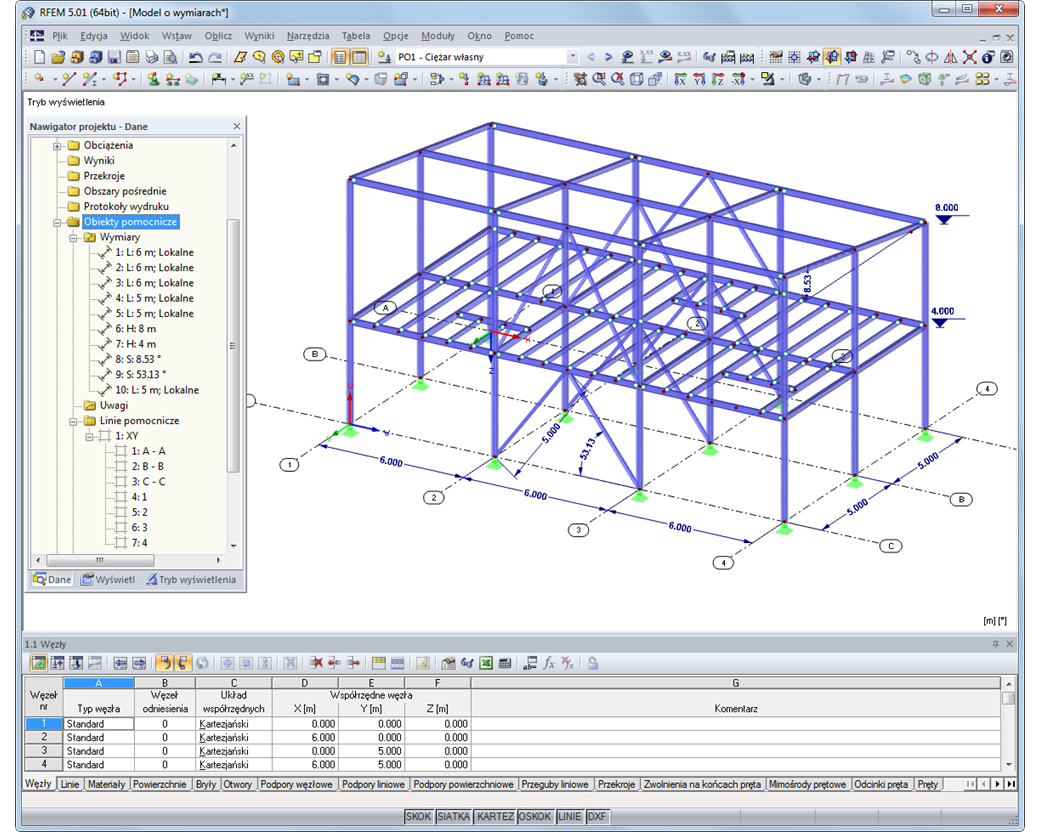Go to next load case arrow

608,57
